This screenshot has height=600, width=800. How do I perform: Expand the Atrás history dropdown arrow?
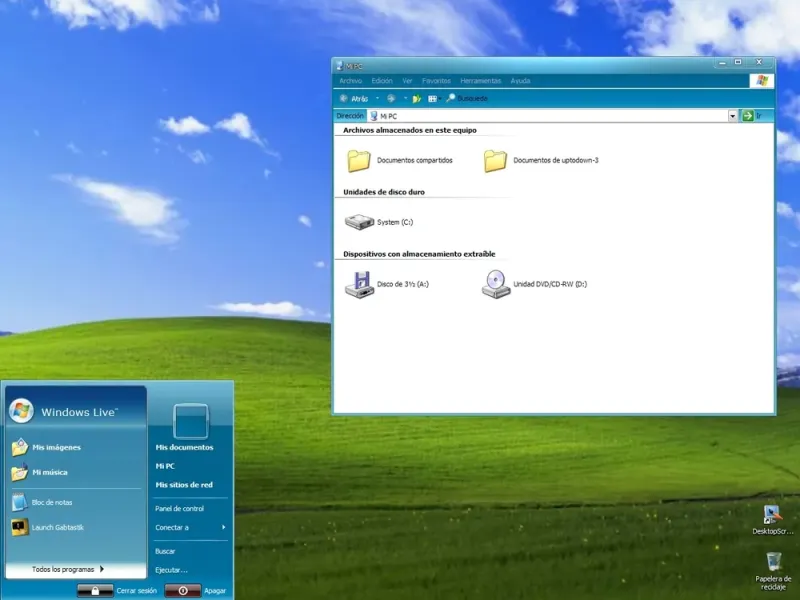378,98
